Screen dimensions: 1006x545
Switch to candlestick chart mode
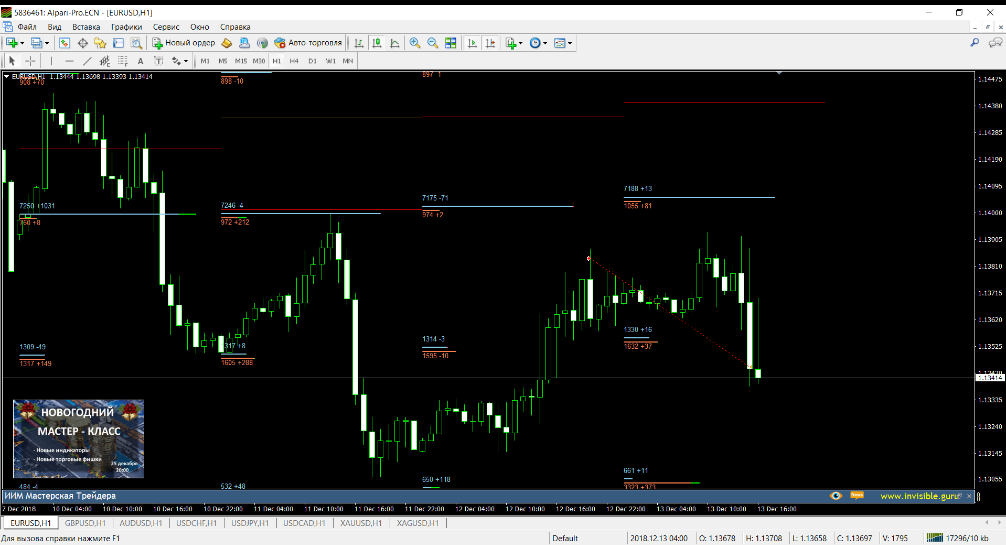point(377,43)
